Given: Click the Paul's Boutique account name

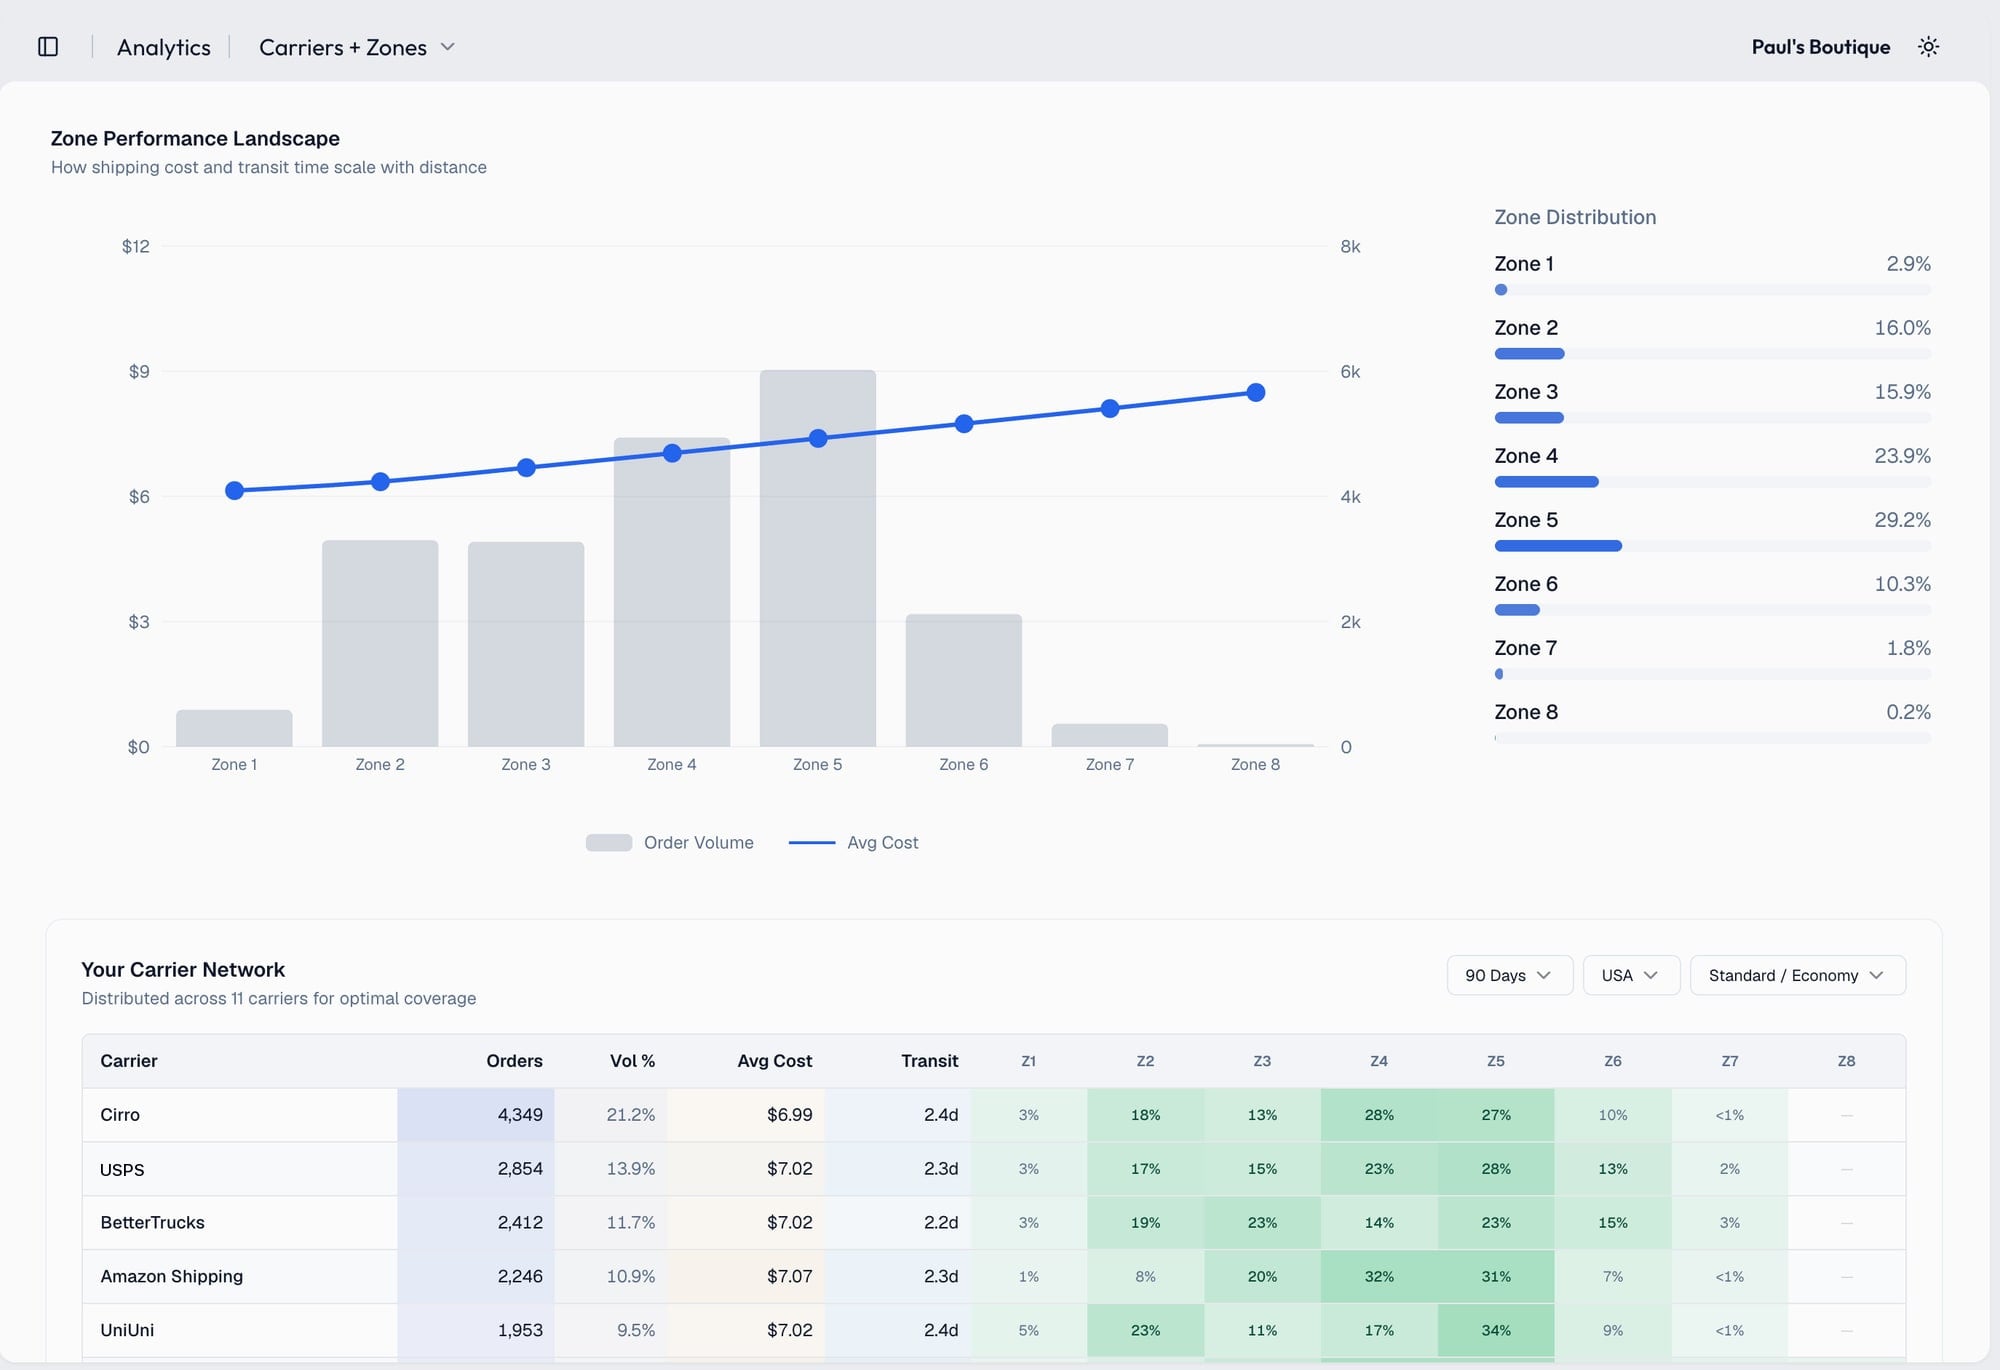Looking at the screenshot, I should [1821, 47].
